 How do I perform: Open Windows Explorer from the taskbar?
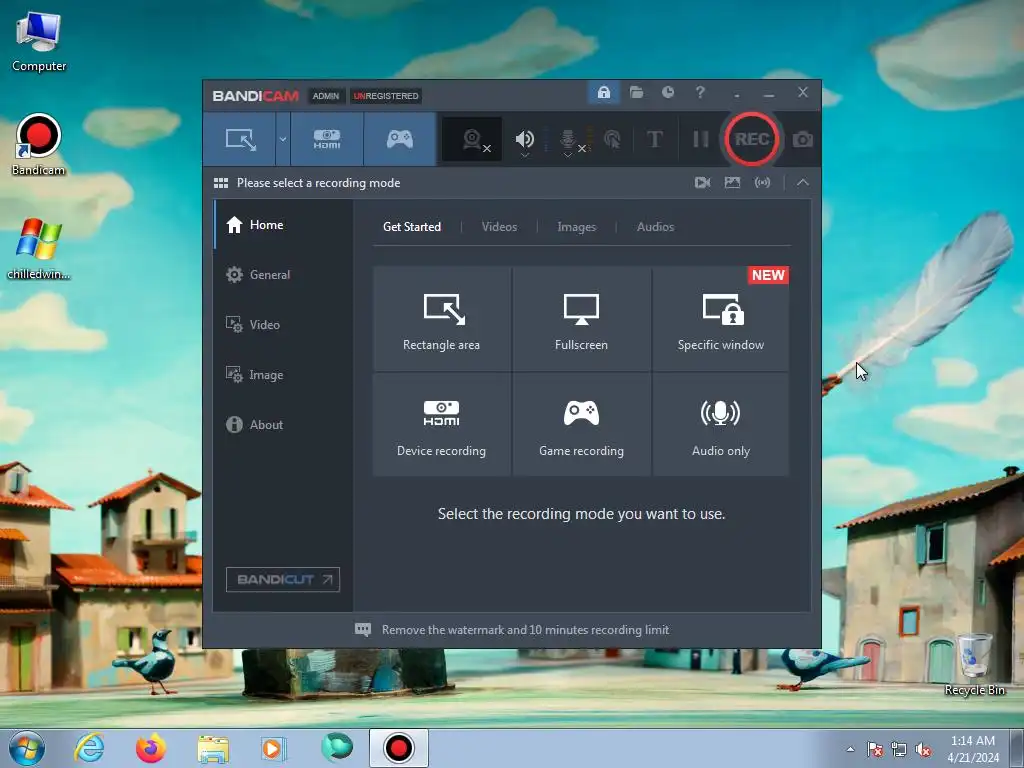pyautogui.click(x=213, y=749)
